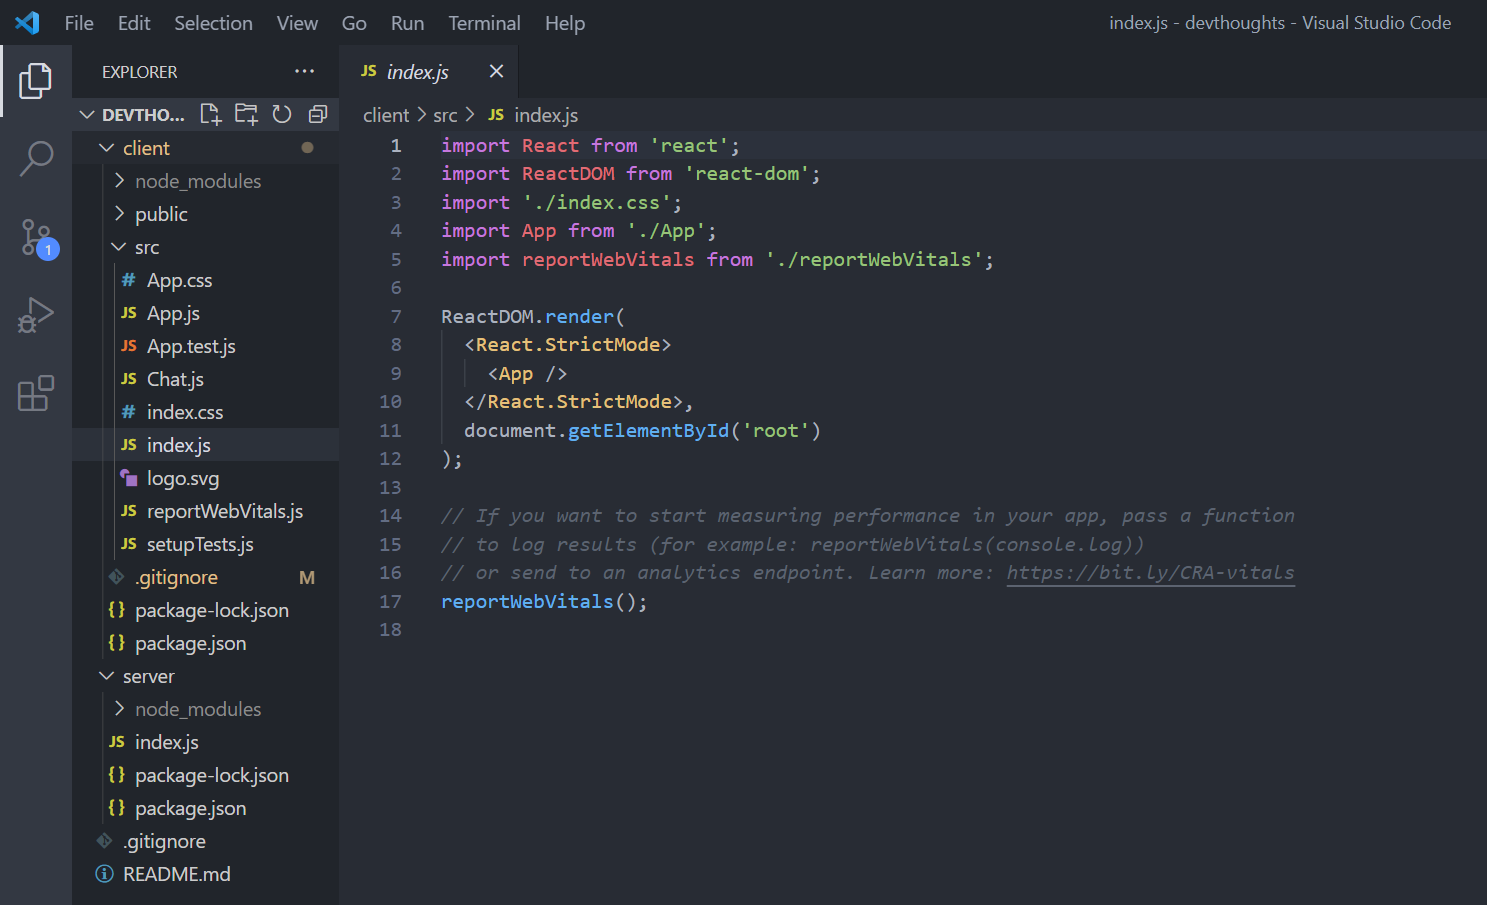Open root .gitignore file
This screenshot has width=1487, height=905.
tap(206, 841)
